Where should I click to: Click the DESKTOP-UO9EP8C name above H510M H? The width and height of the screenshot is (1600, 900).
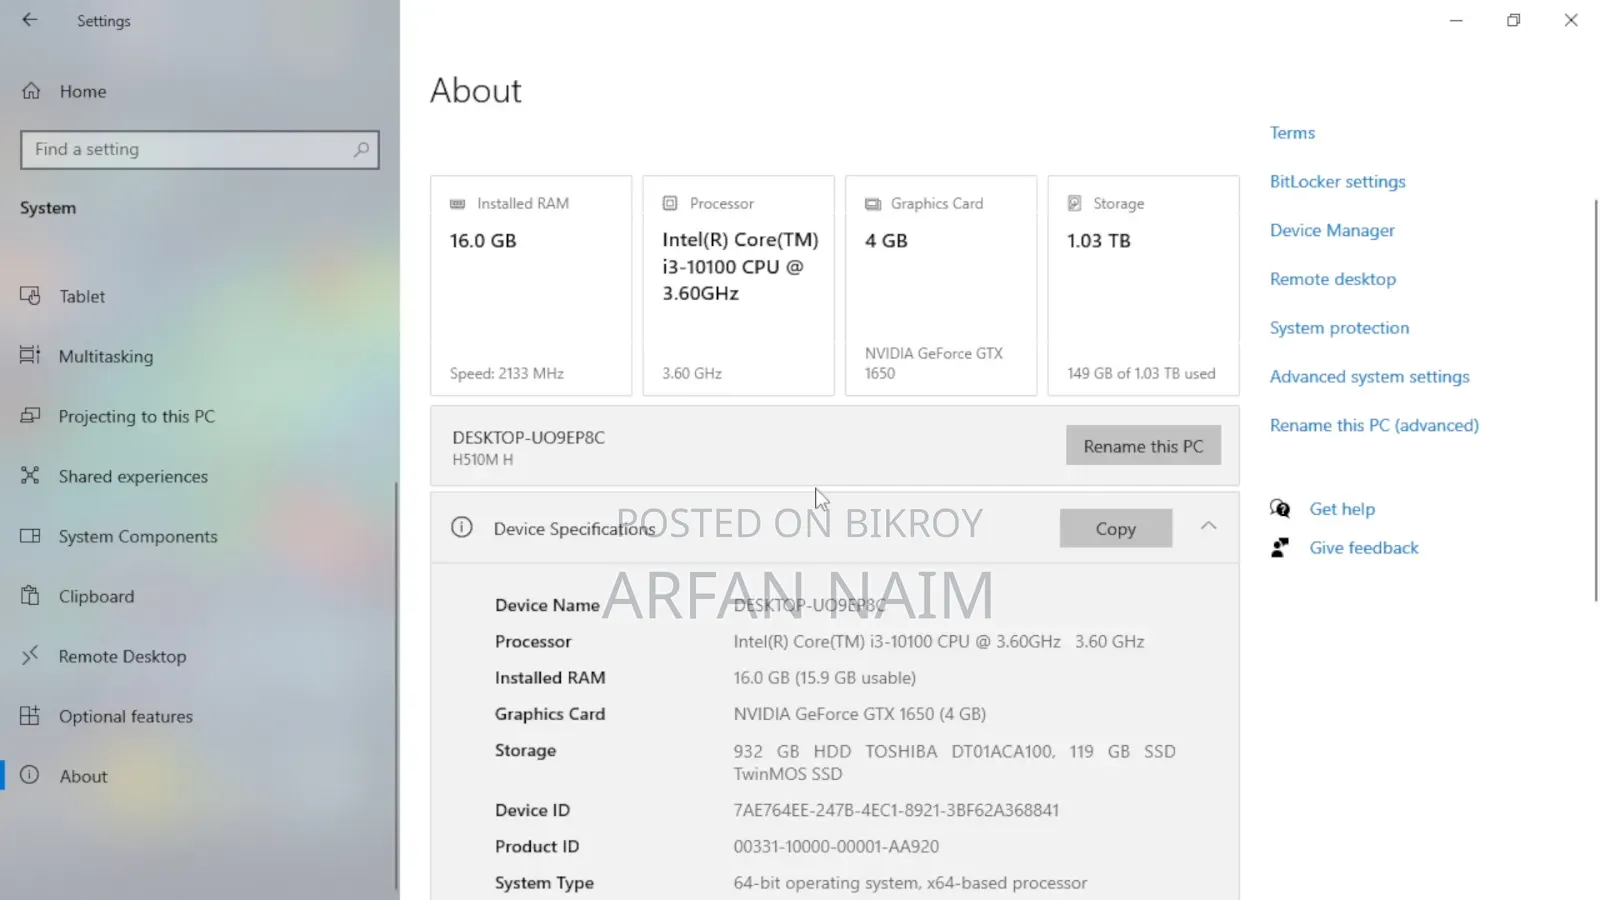528,437
